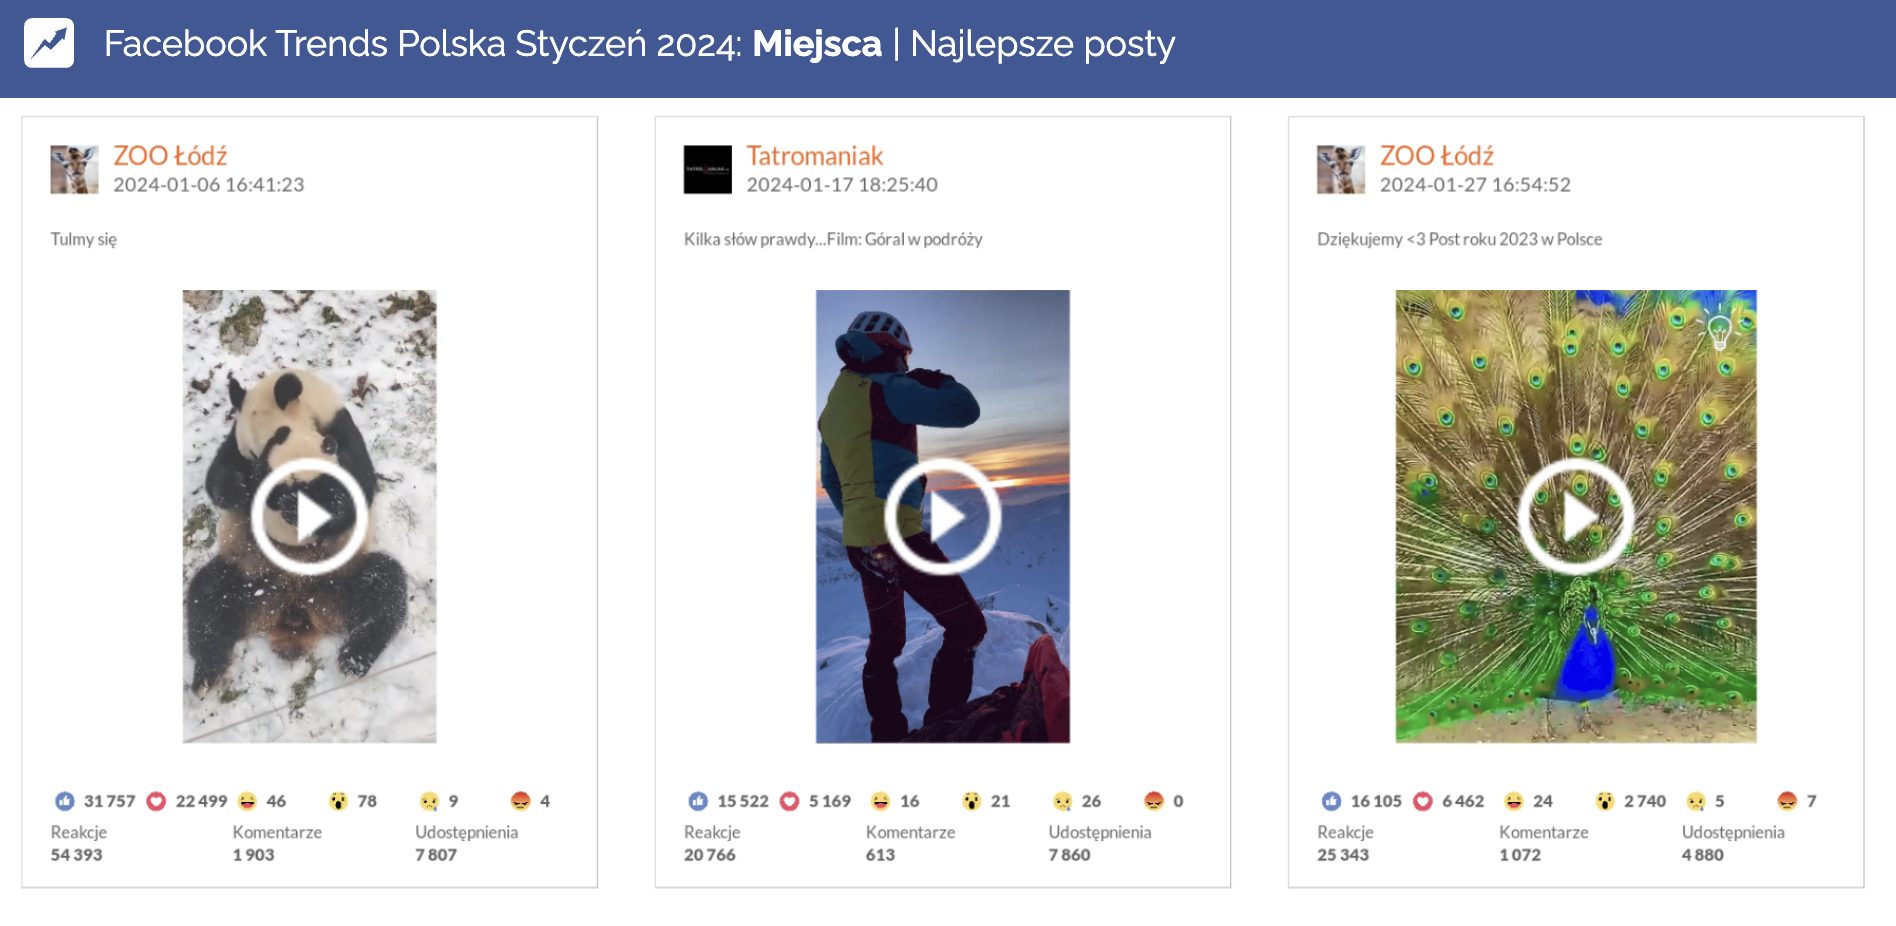Open ZOO Łódź page link in first post
The height and width of the screenshot is (926, 1896).
click(170, 156)
